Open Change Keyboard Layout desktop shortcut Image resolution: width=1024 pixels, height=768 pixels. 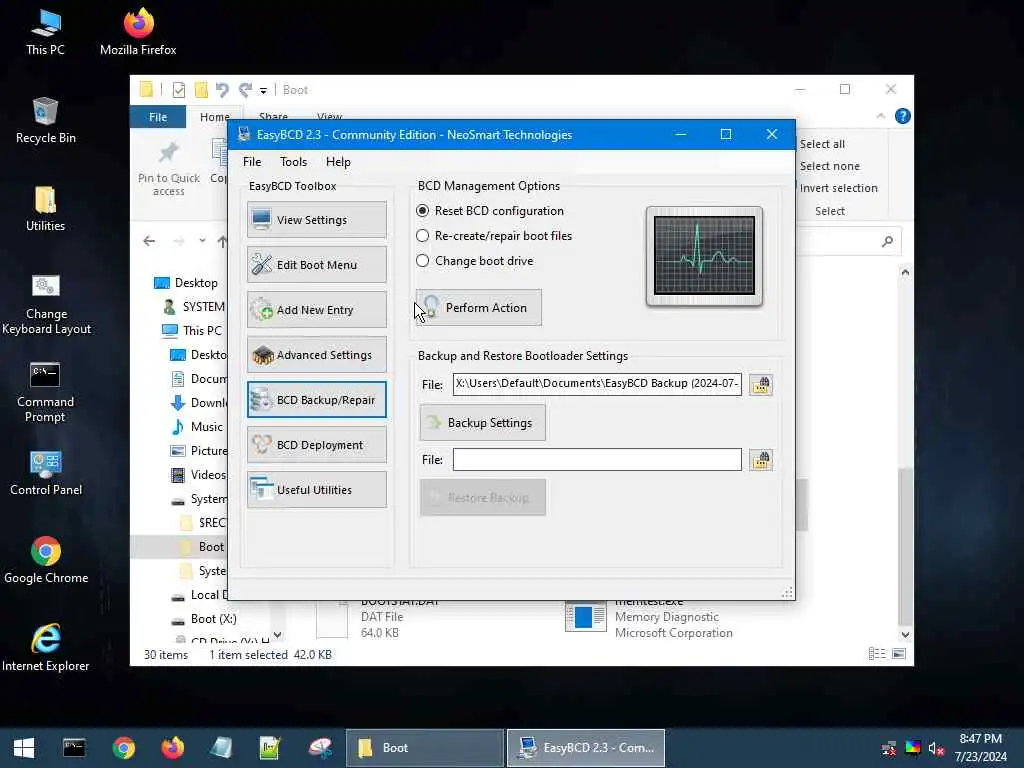pyautogui.click(x=46, y=304)
